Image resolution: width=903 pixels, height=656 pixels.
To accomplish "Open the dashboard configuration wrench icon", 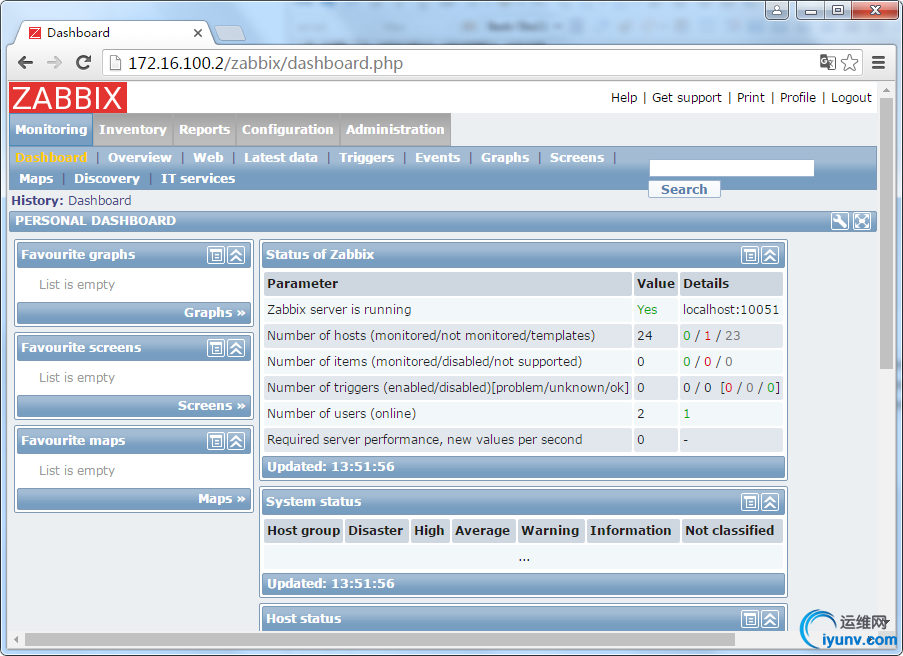I will coord(840,221).
